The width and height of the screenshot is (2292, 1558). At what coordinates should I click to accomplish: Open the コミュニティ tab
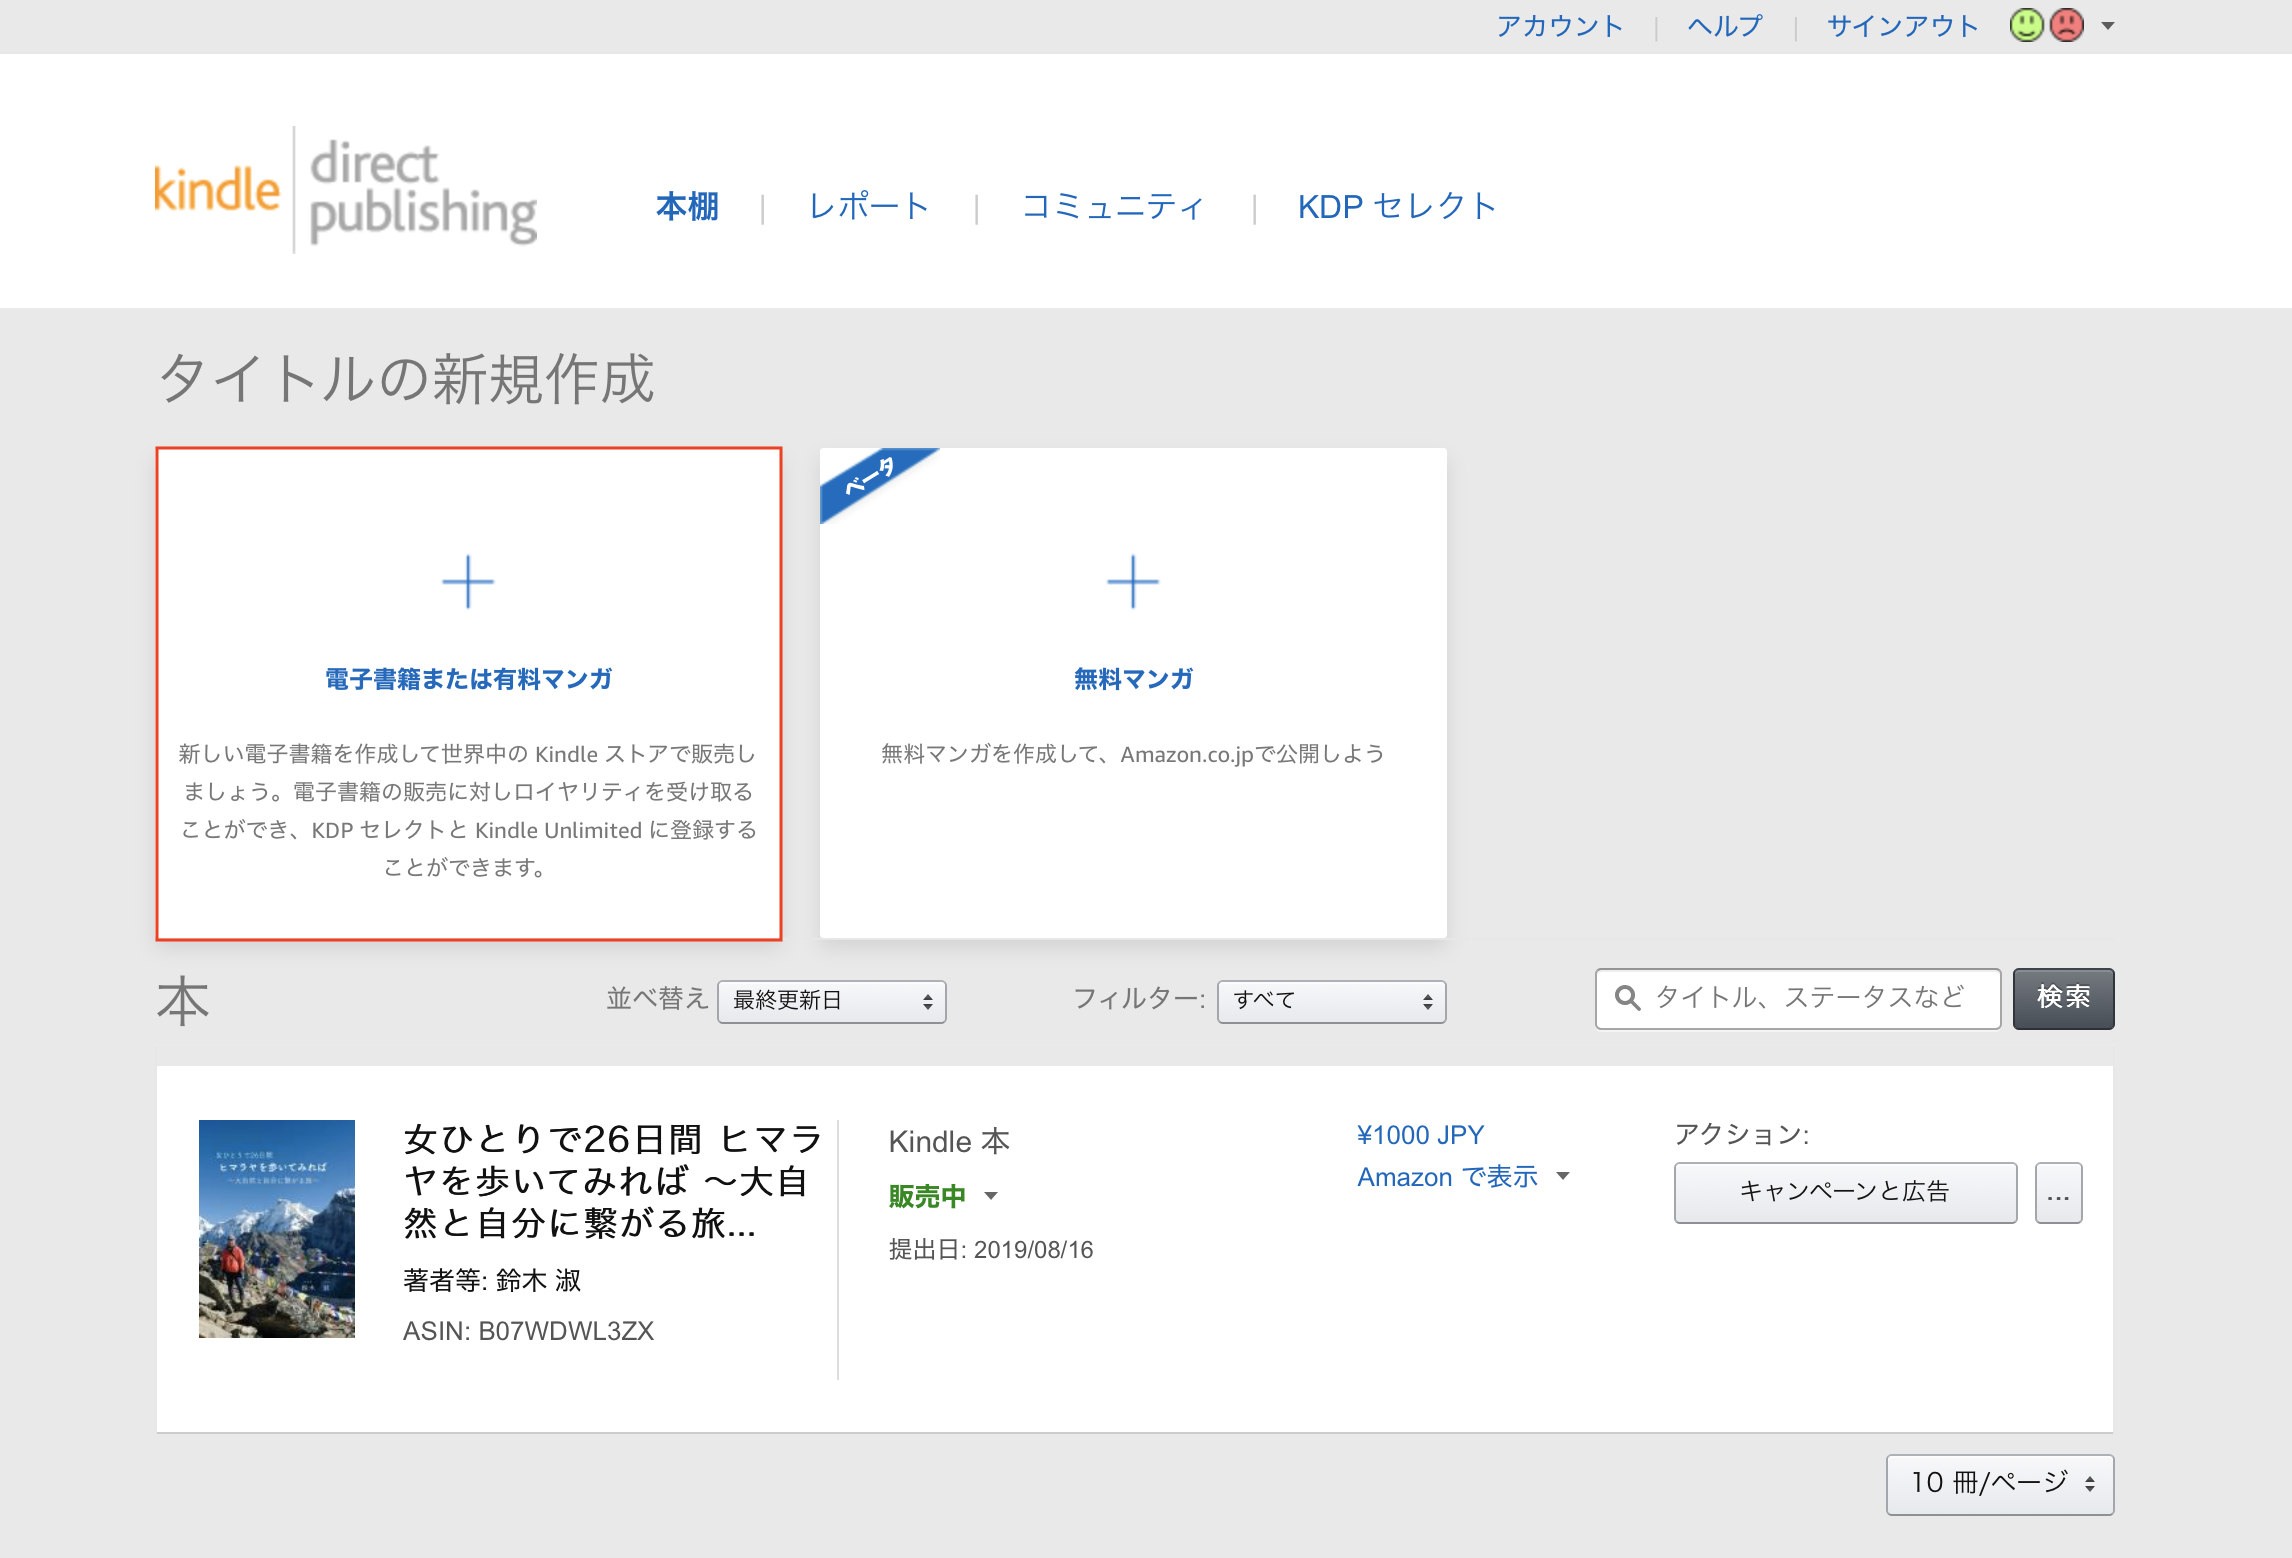pyautogui.click(x=1113, y=206)
